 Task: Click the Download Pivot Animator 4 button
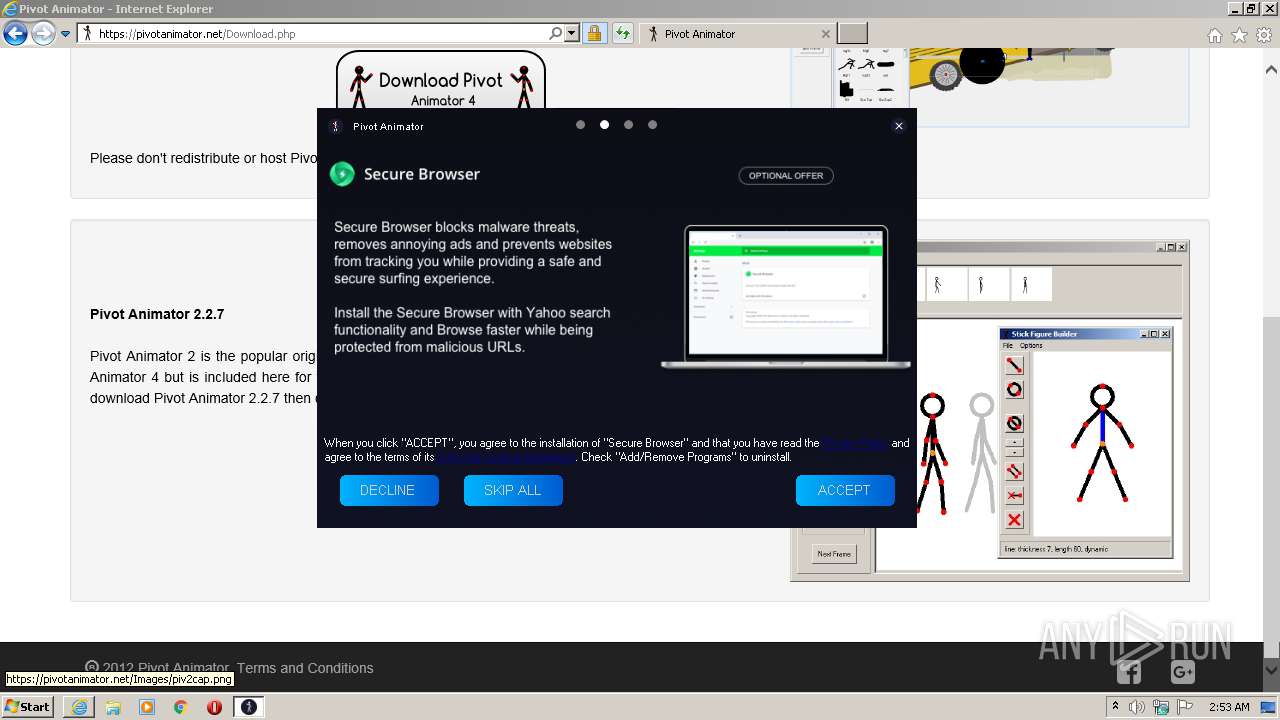coord(441,82)
